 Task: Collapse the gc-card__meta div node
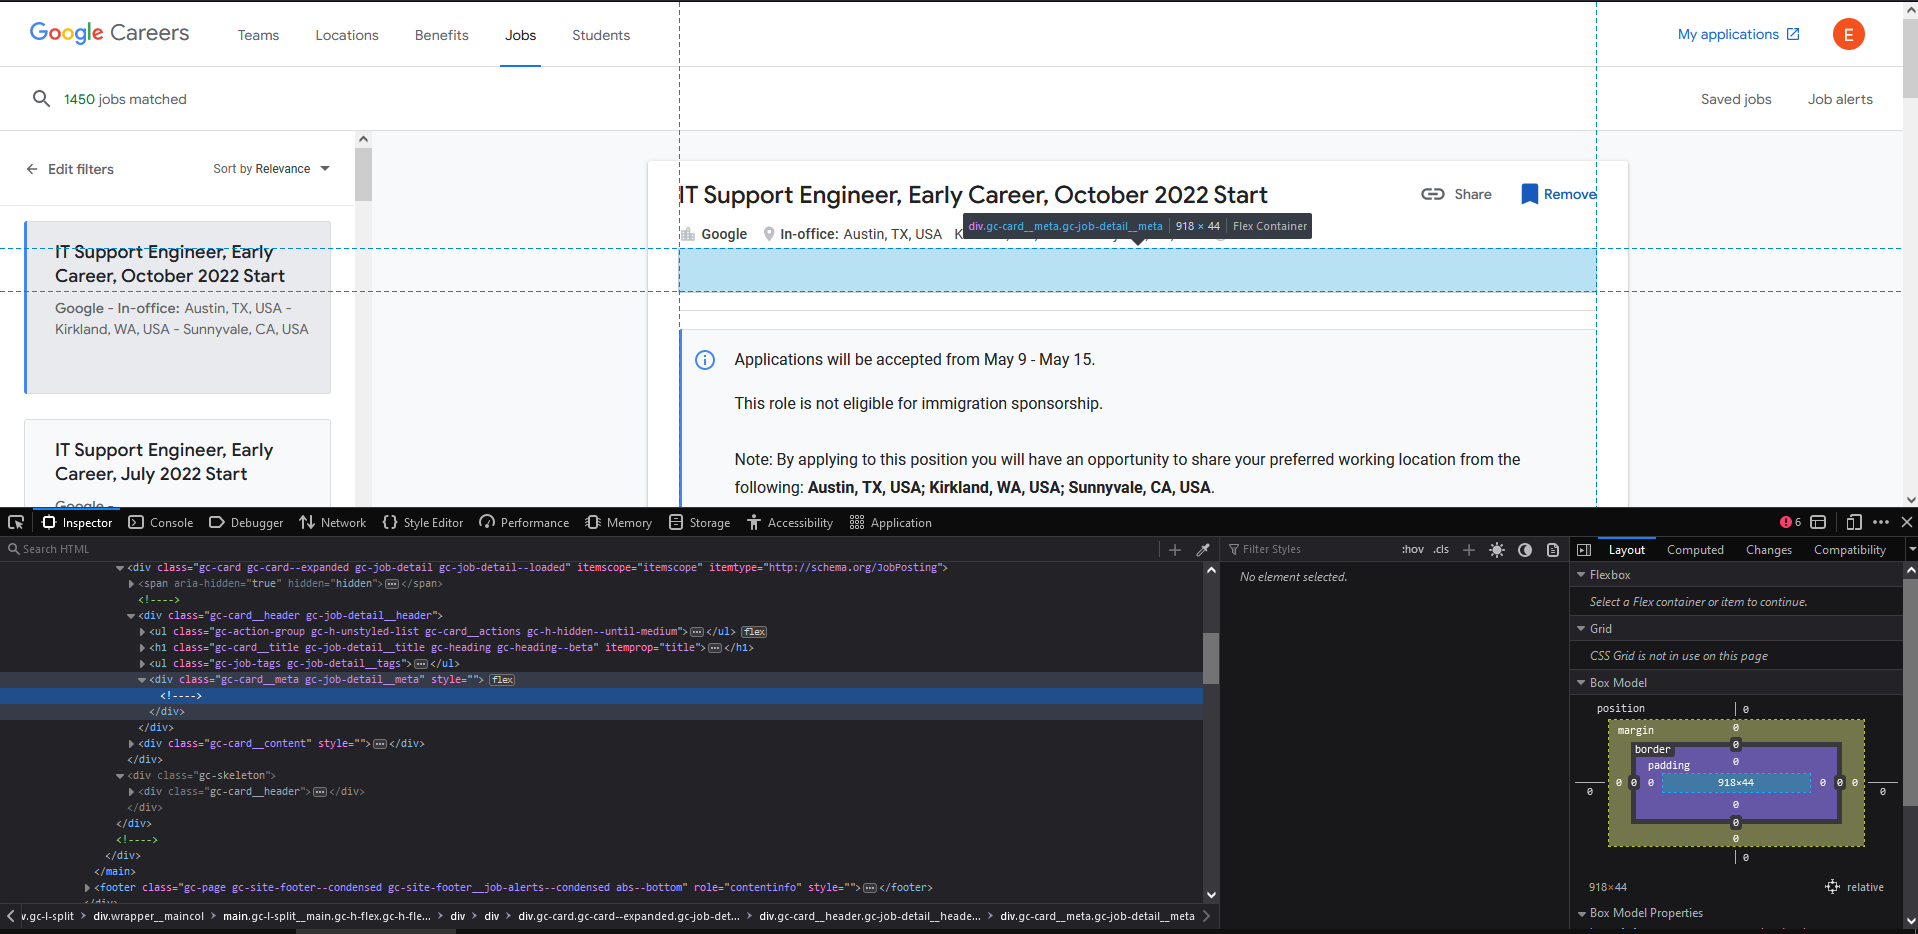click(x=142, y=680)
